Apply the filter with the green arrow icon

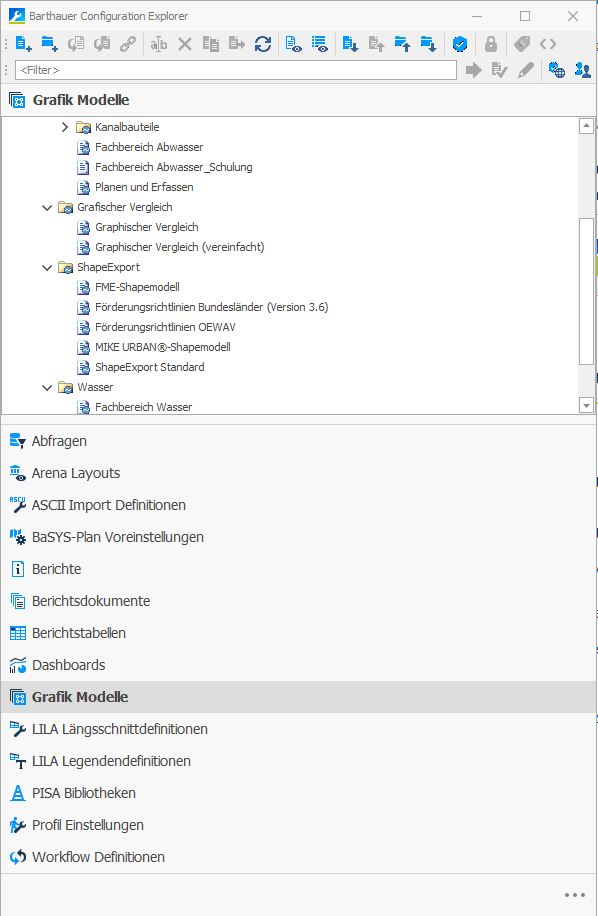coord(474,71)
